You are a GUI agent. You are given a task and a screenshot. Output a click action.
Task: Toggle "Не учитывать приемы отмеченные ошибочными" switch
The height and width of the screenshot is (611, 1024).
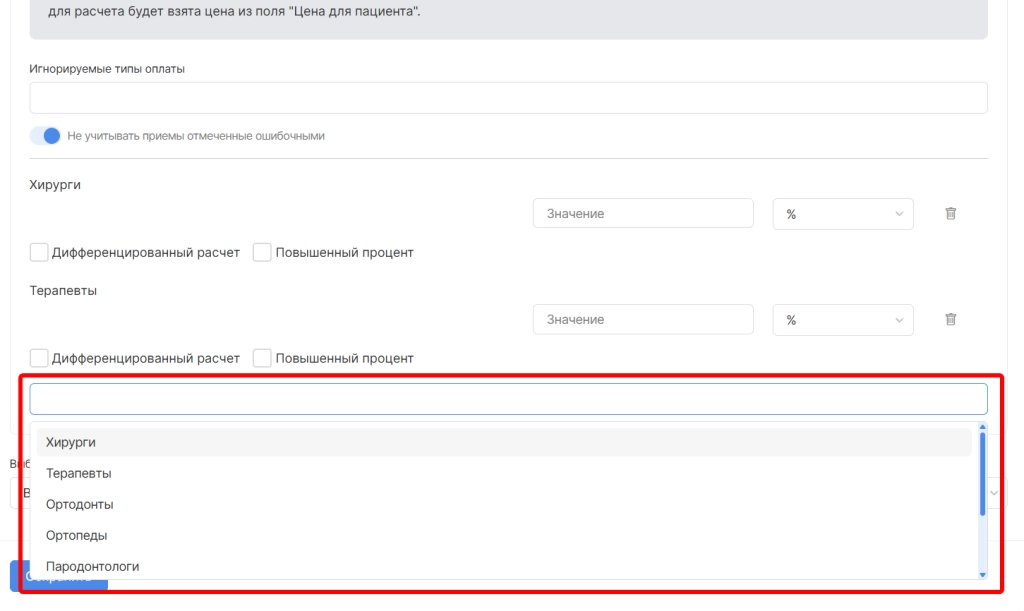tap(45, 136)
